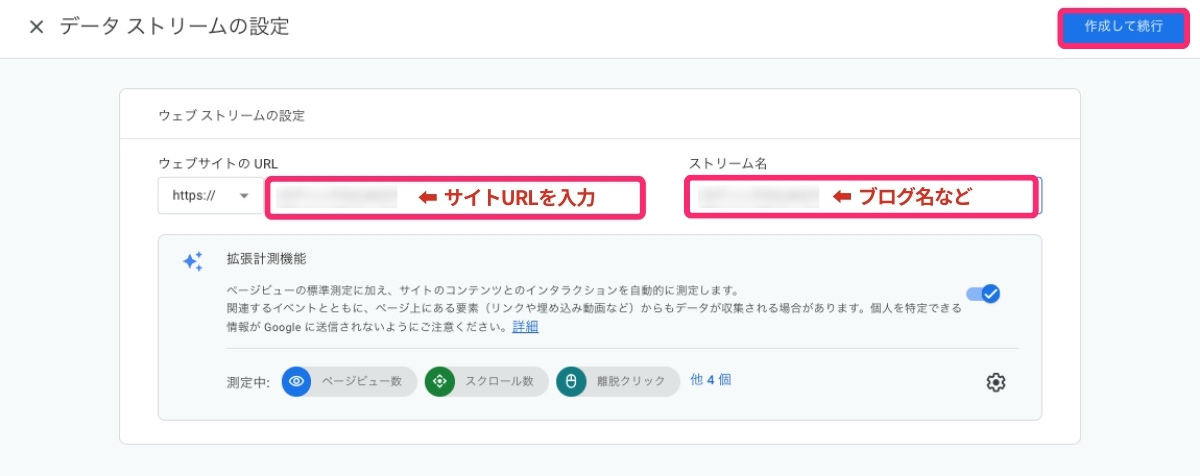The image size is (1200, 476).
Task: Open enhanced measurement gear settings
Action: click(995, 382)
